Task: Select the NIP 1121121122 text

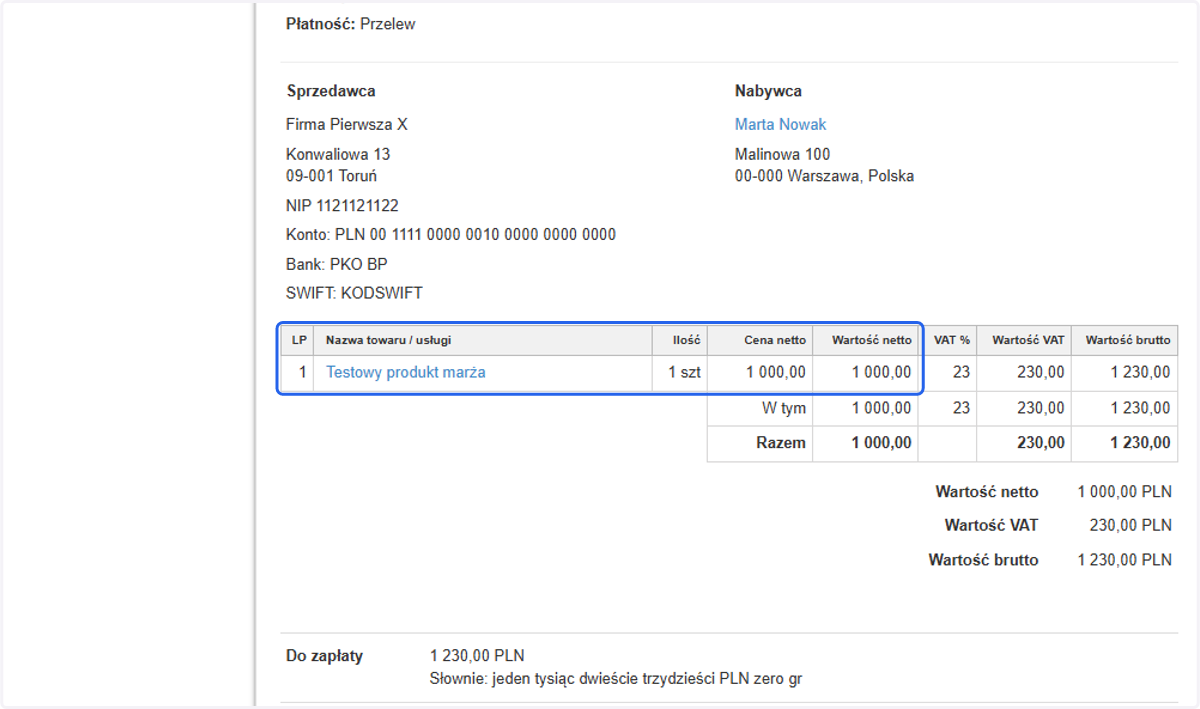Action: click(x=342, y=206)
